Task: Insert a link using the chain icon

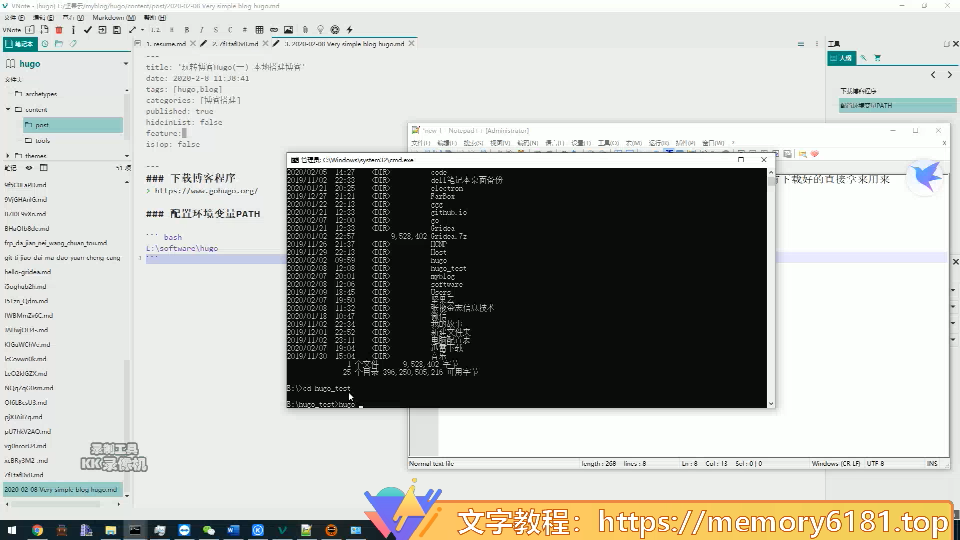Action: 274,29
